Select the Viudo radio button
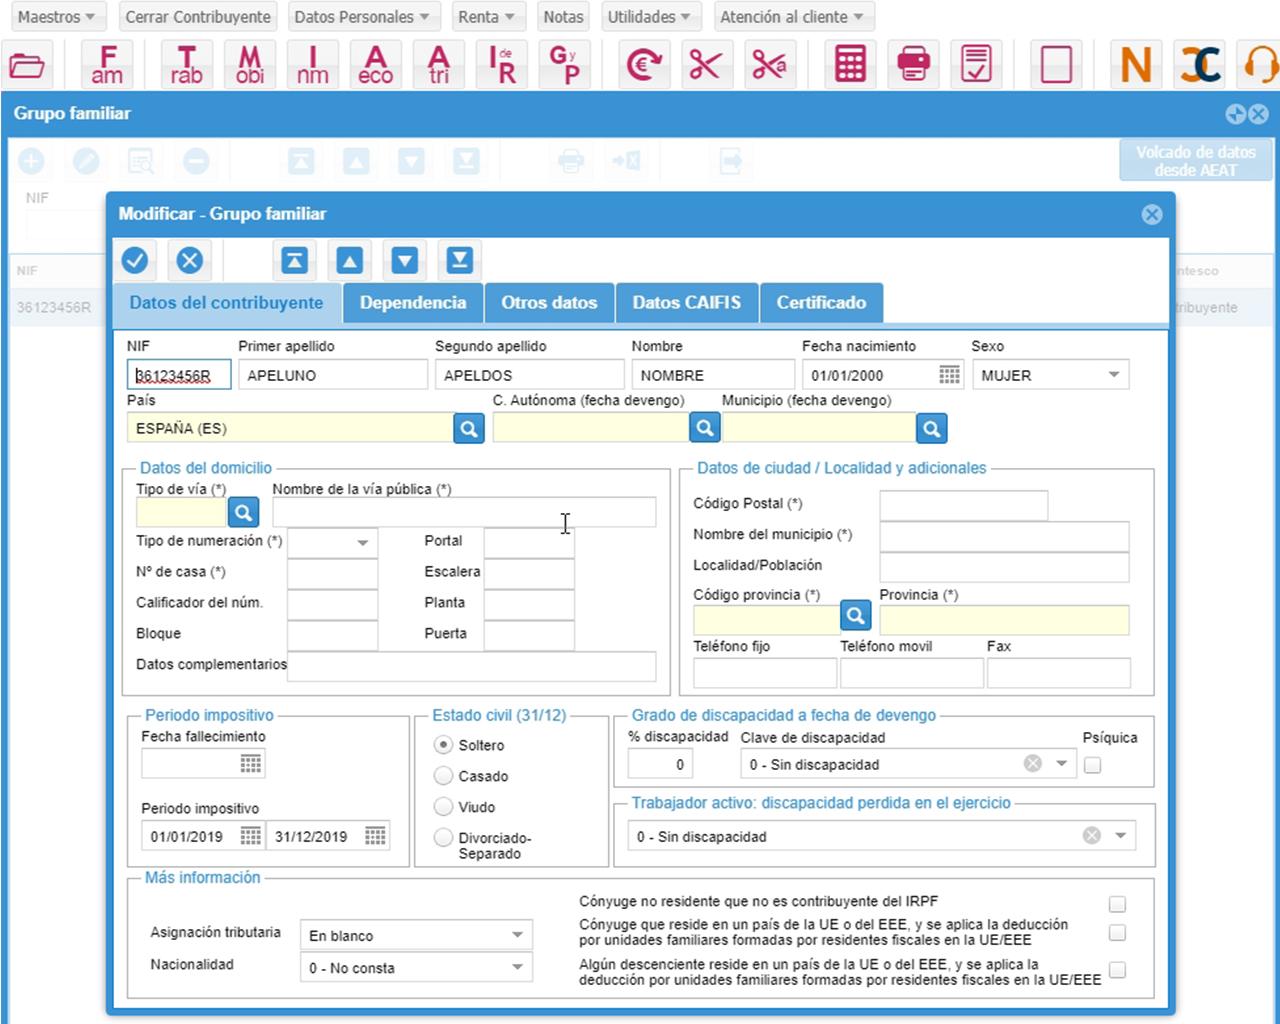 pyautogui.click(x=443, y=807)
